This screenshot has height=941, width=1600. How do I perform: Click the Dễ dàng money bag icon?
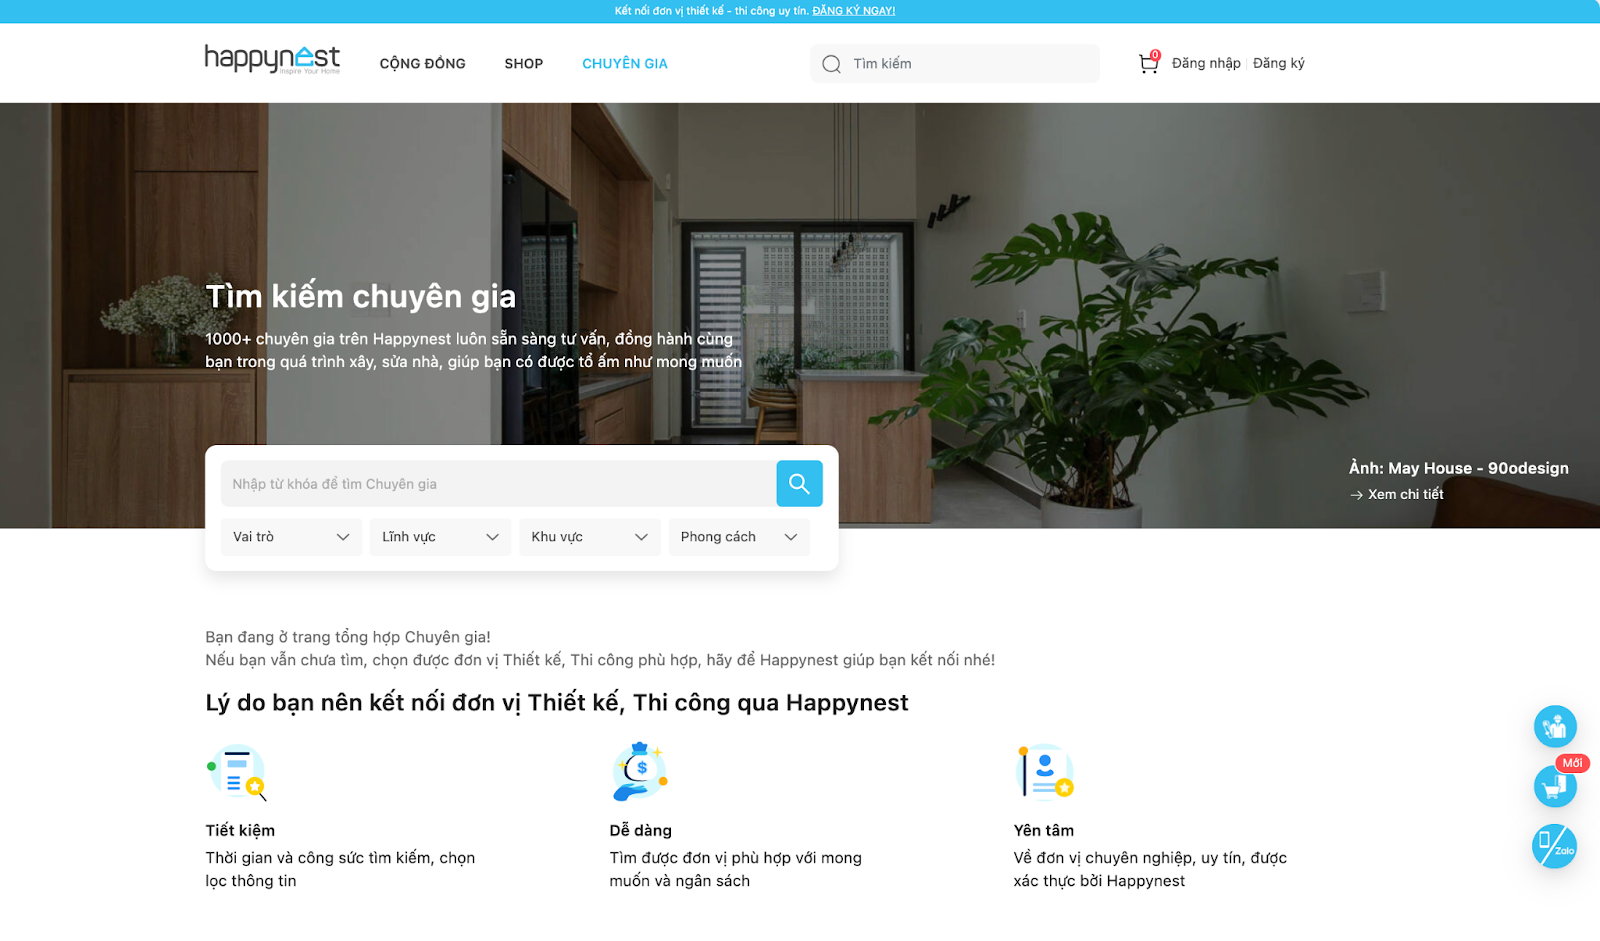coord(639,771)
